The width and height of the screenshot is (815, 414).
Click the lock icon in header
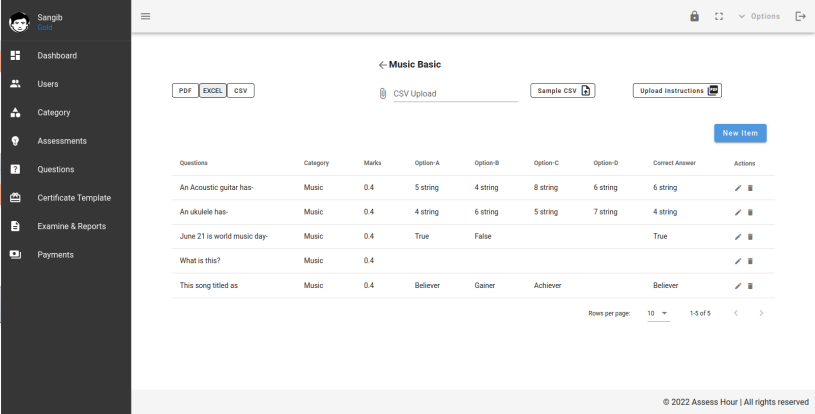tap(695, 16)
